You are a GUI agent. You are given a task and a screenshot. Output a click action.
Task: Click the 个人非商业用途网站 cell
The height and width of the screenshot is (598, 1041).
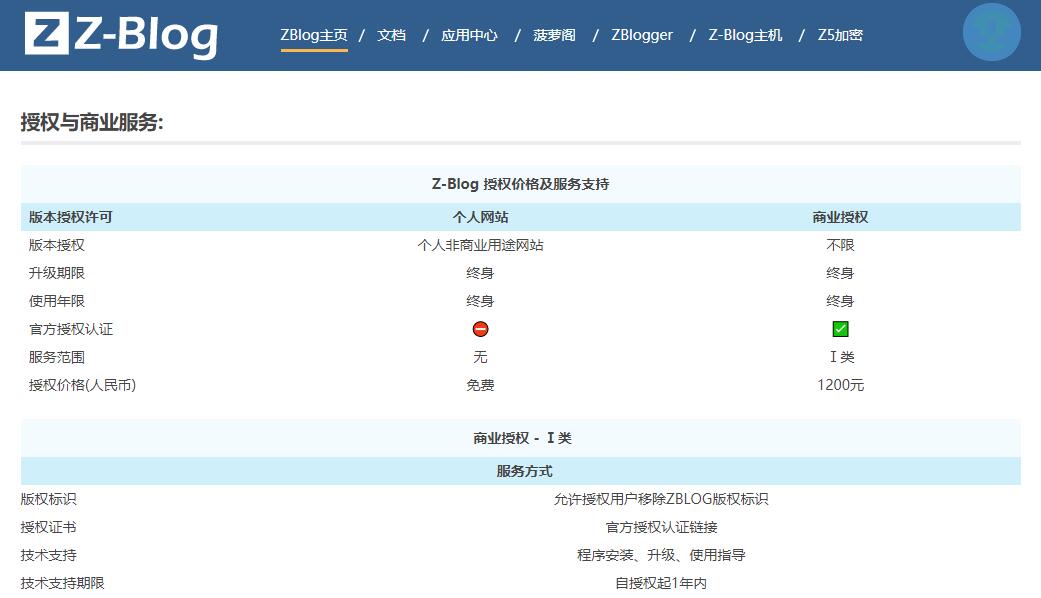(480, 245)
